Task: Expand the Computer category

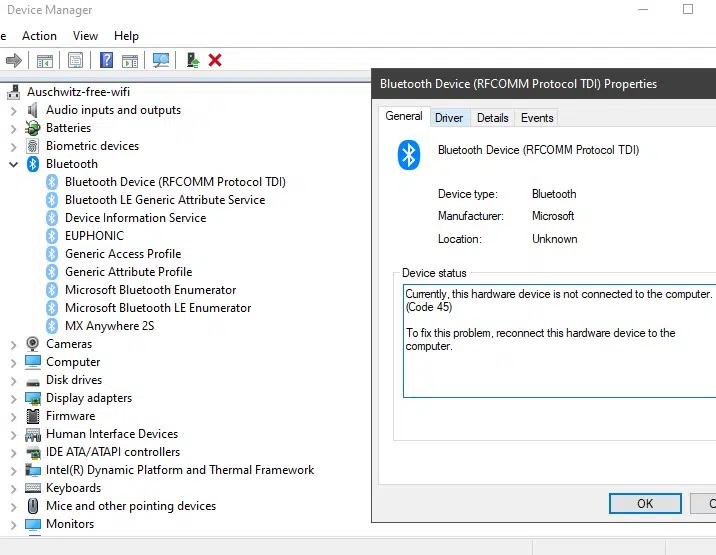Action: [x=14, y=363]
